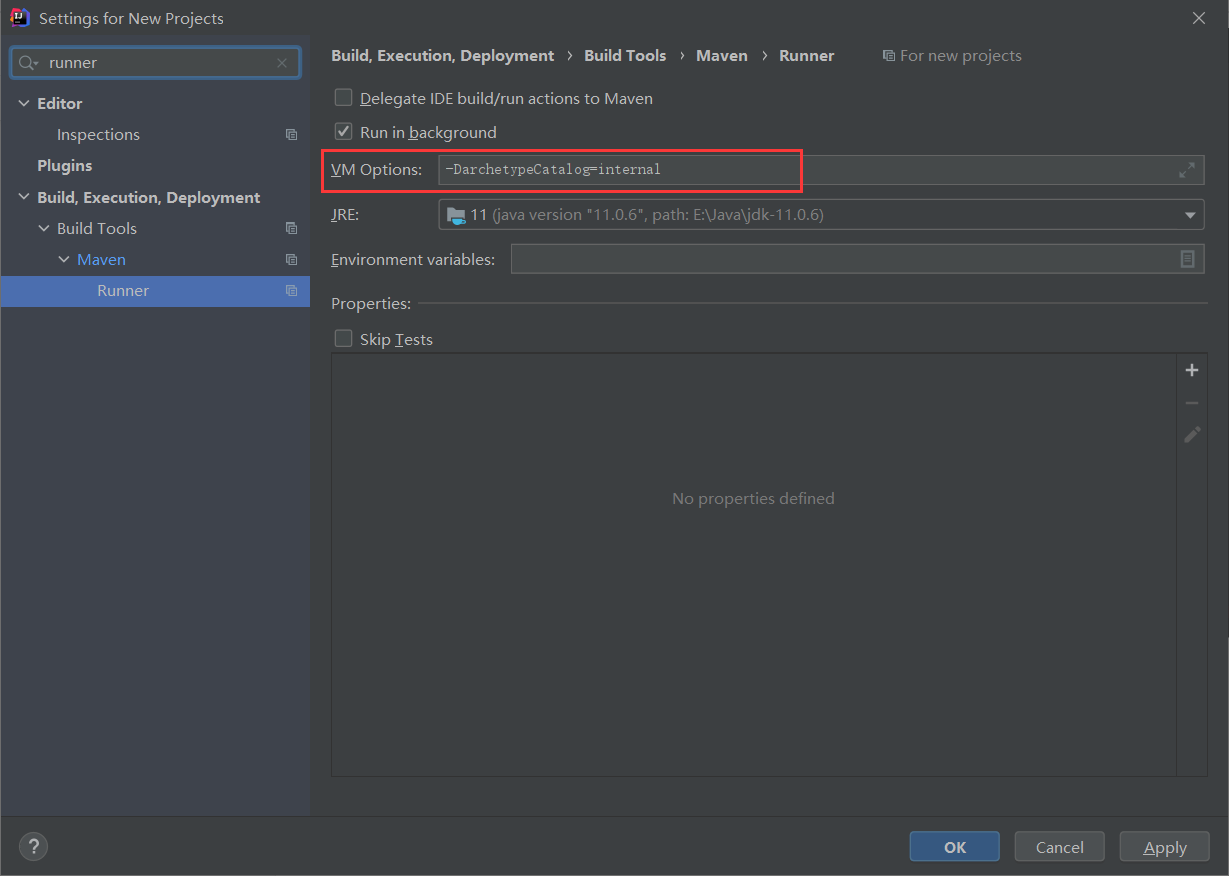Select Inspections in settings tree
The height and width of the screenshot is (876, 1229).
[98, 135]
